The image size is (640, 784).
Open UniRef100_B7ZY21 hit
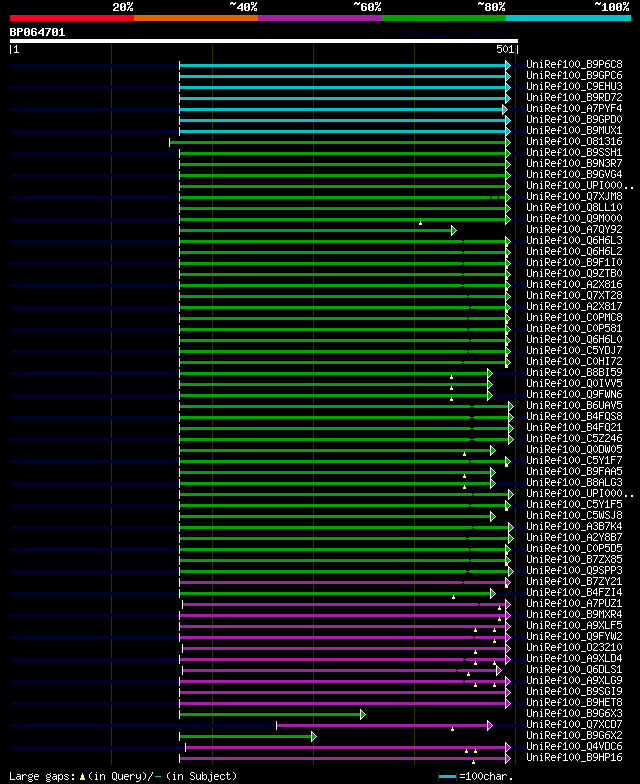tap(574, 582)
